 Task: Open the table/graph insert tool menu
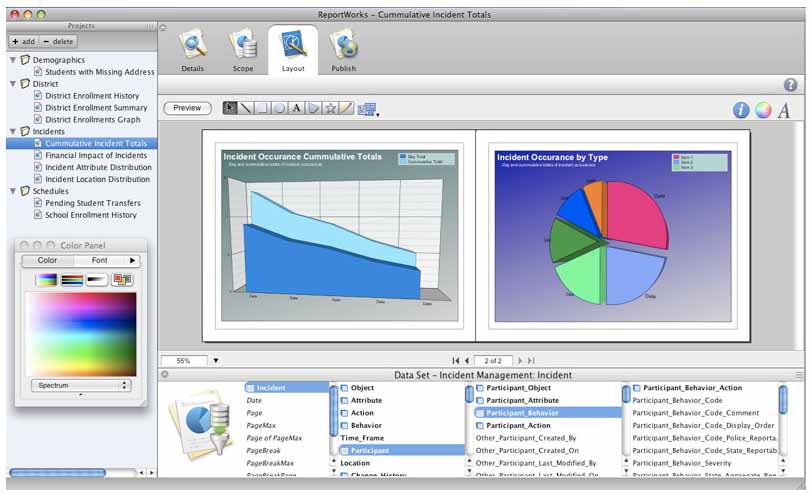pyautogui.click(x=368, y=109)
